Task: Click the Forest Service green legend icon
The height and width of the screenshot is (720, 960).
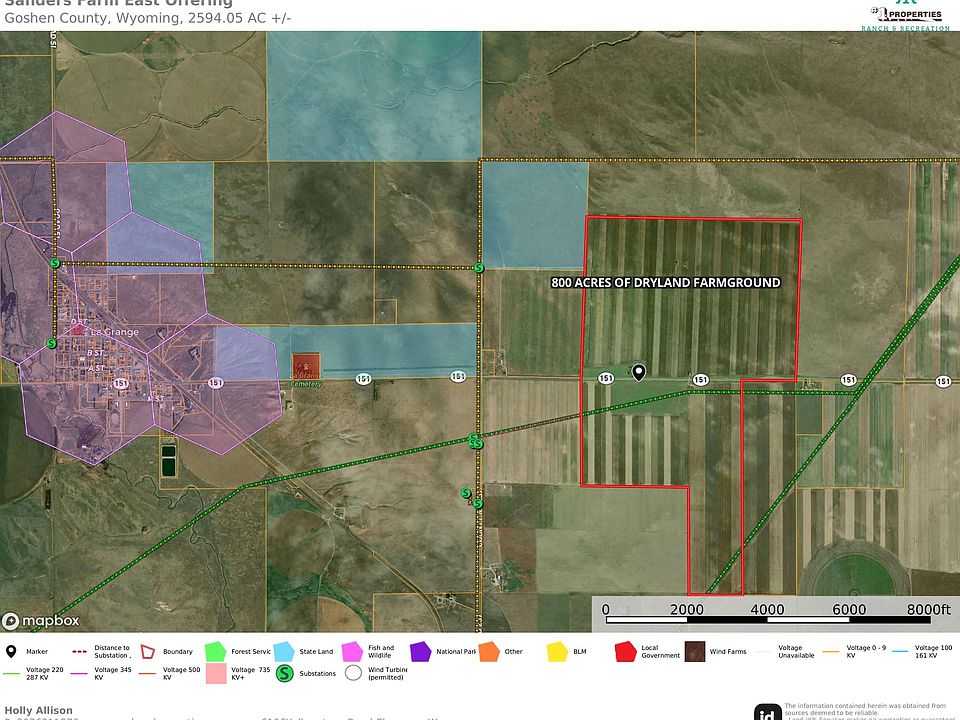Action: click(216, 651)
